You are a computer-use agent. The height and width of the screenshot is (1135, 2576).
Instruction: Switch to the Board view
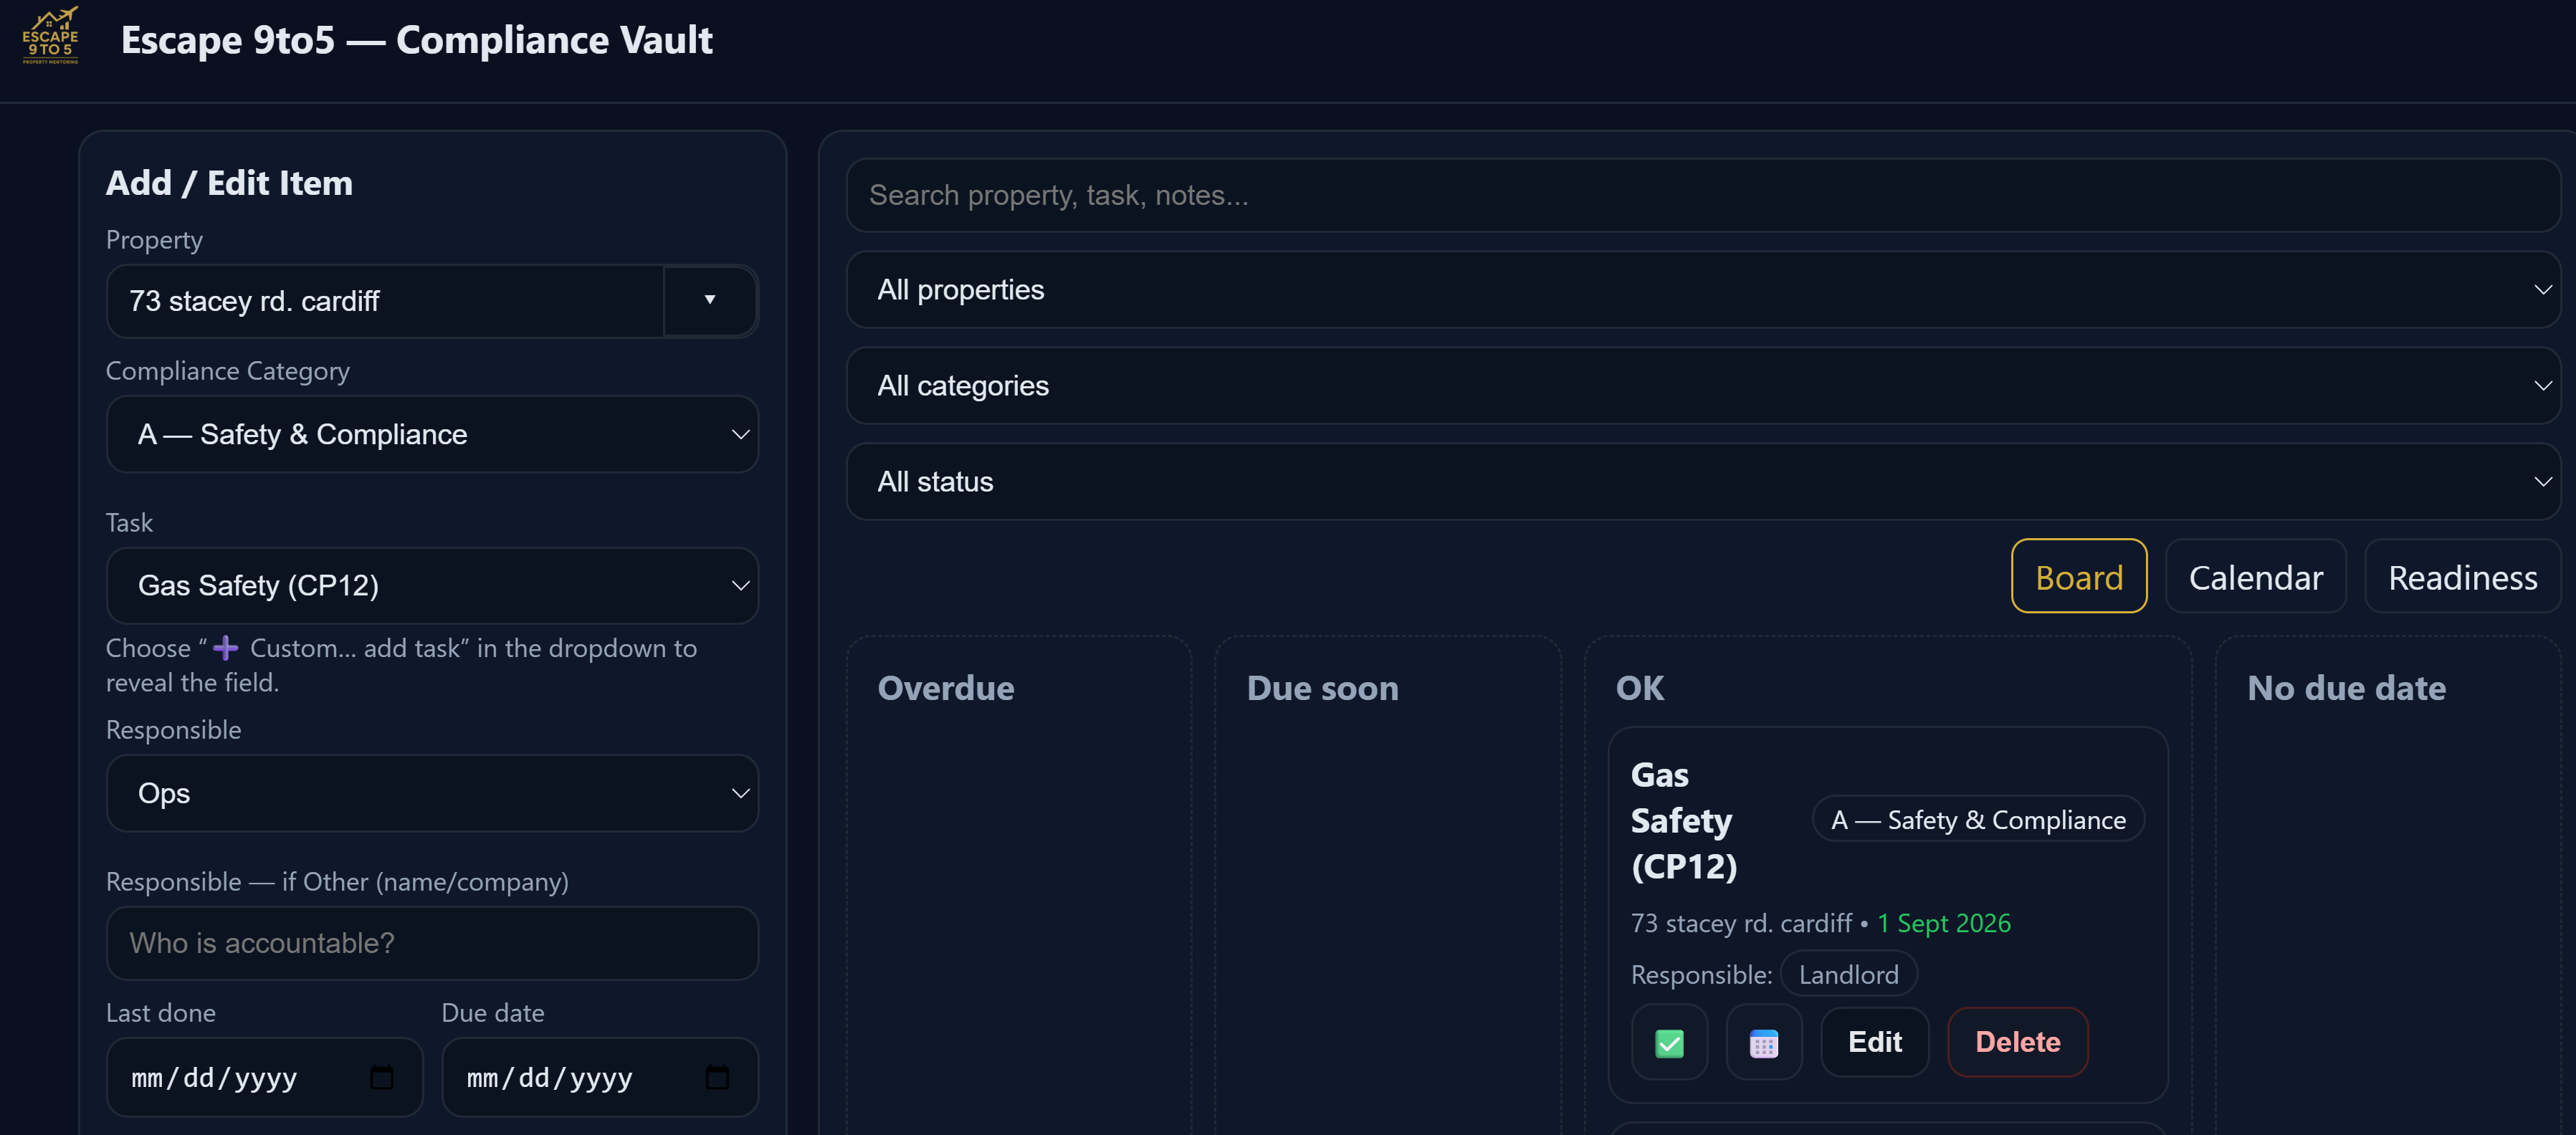point(2079,577)
